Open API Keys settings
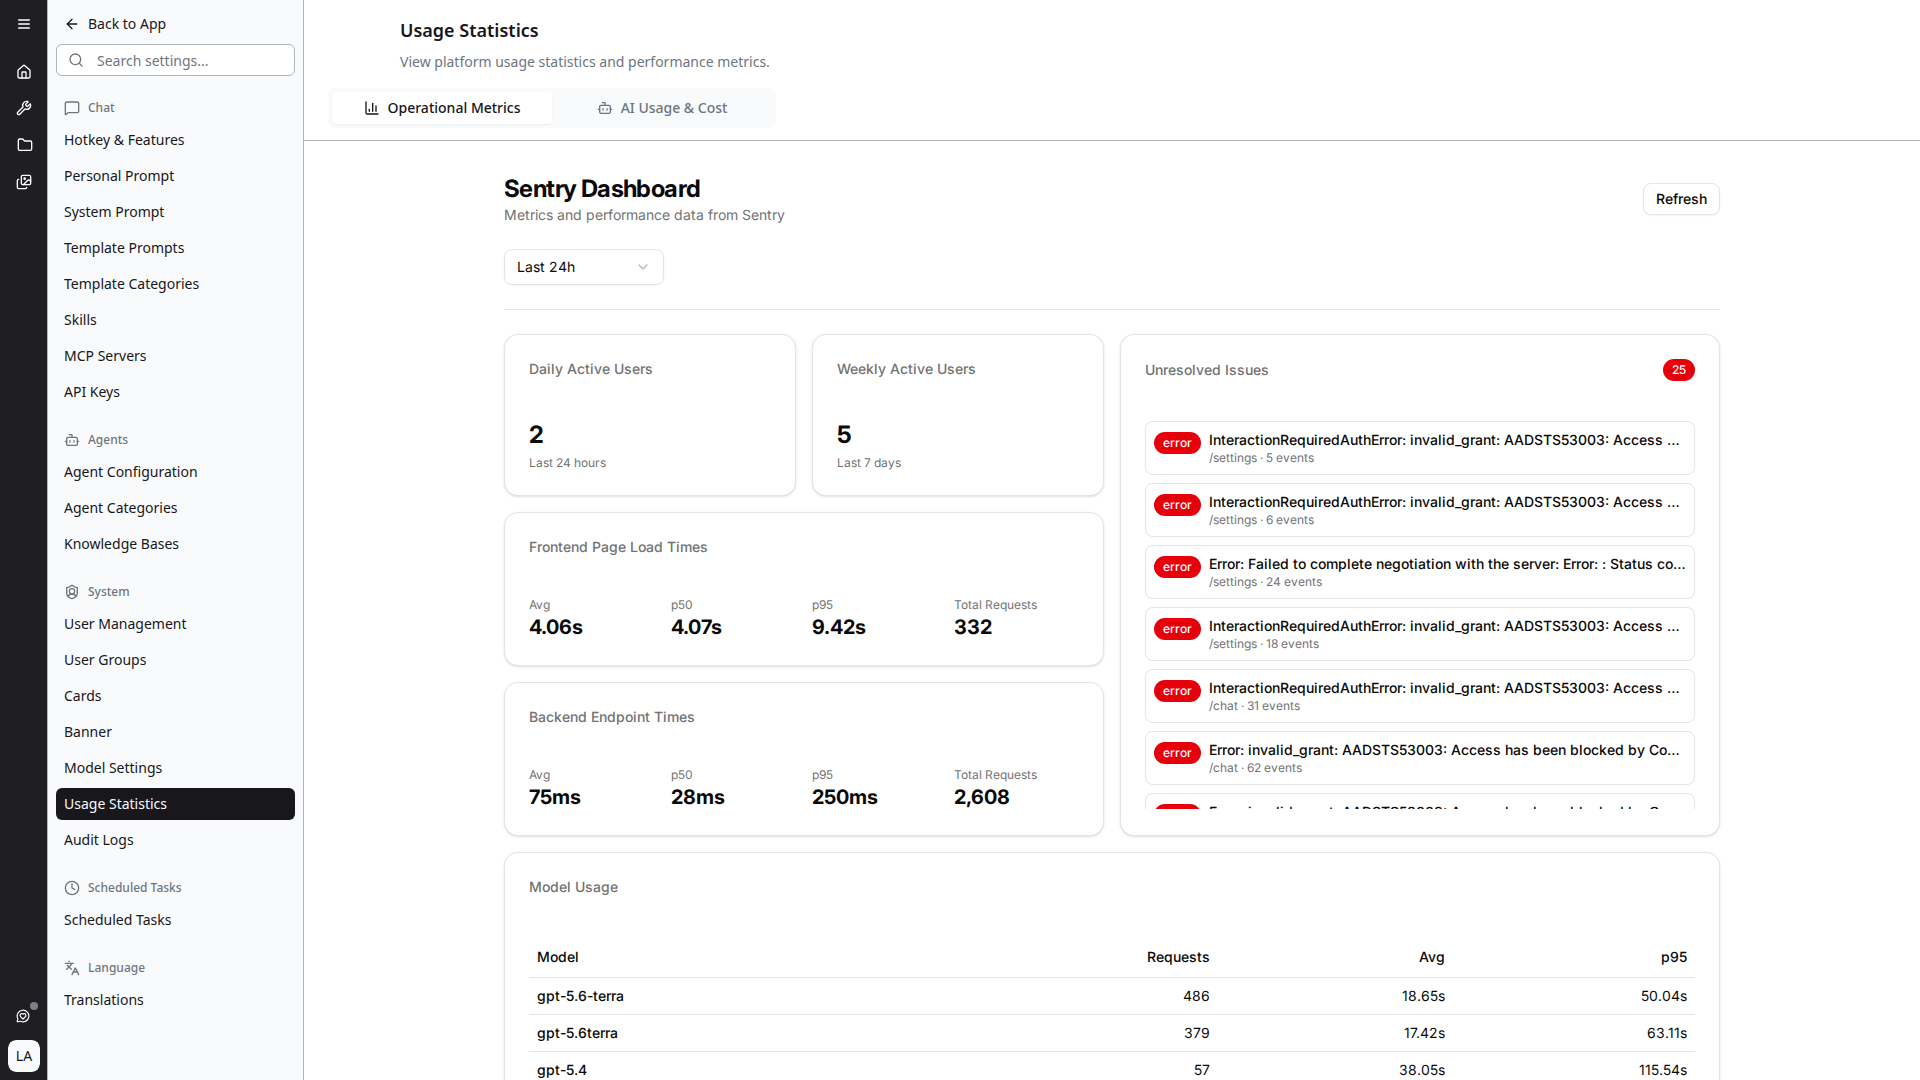The image size is (1920, 1080). click(x=175, y=392)
